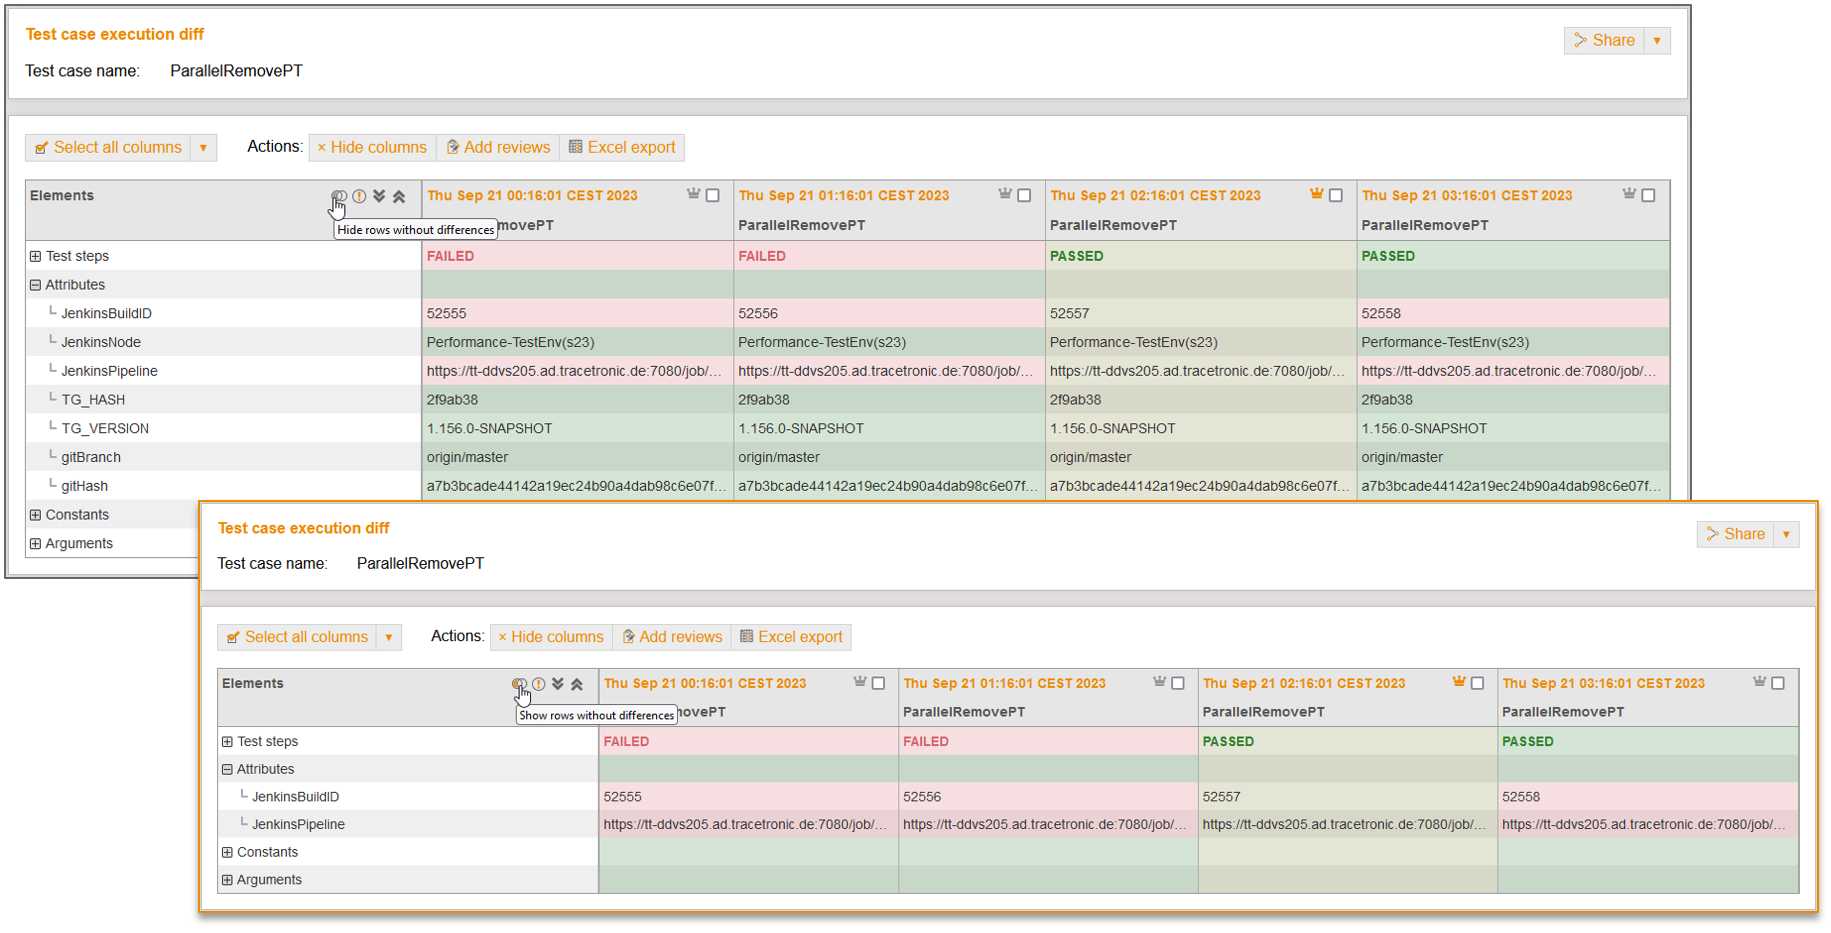Expand the 'Test steps' node in upper table
The width and height of the screenshot is (1831, 933).
click(36, 257)
